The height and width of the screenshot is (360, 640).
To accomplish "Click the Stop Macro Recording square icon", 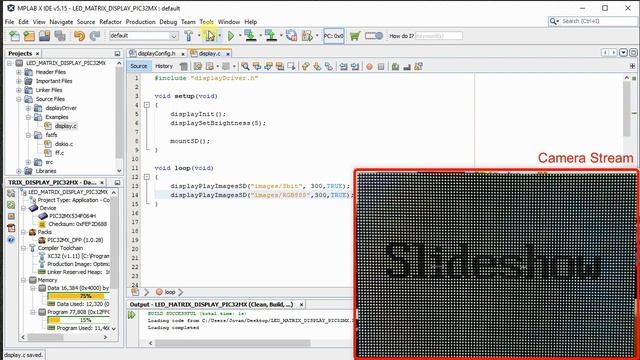I will (x=381, y=67).
